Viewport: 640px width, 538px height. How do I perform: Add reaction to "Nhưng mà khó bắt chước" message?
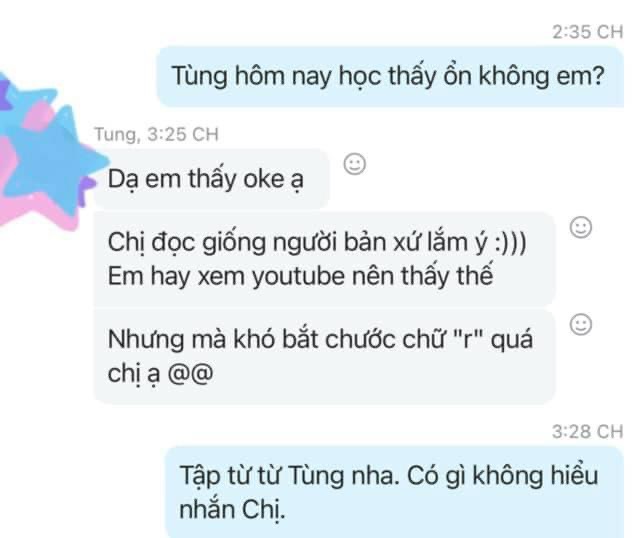580,325
